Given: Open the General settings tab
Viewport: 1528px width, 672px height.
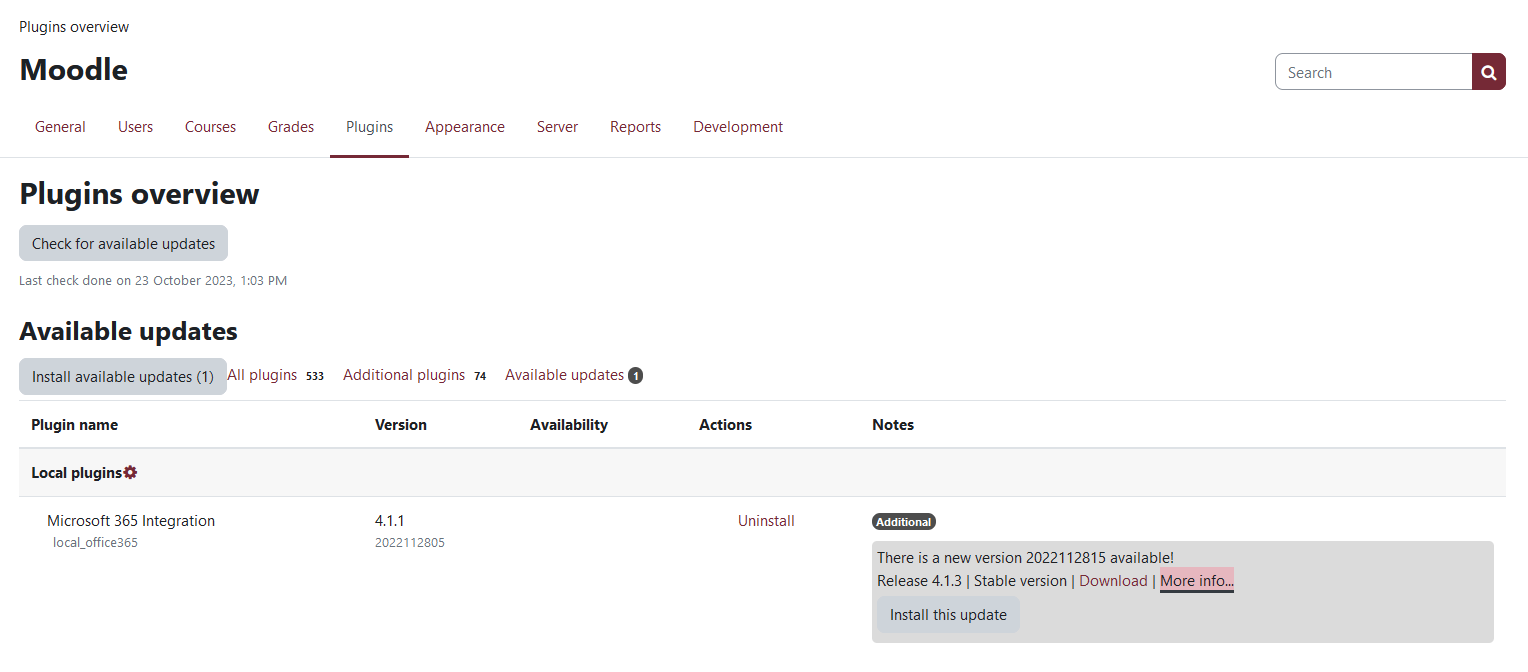Looking at the screenshot, I should point(60,127).
